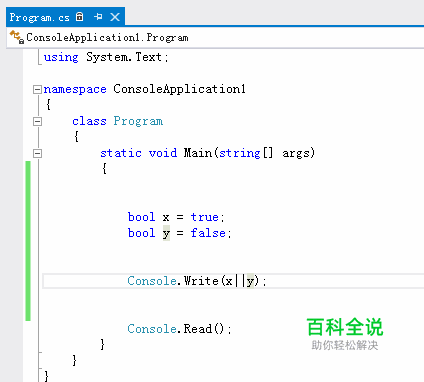424x382 pixels.
Task: Toggle the pin icon on Program.cs tab
Action: coord(98,17)
